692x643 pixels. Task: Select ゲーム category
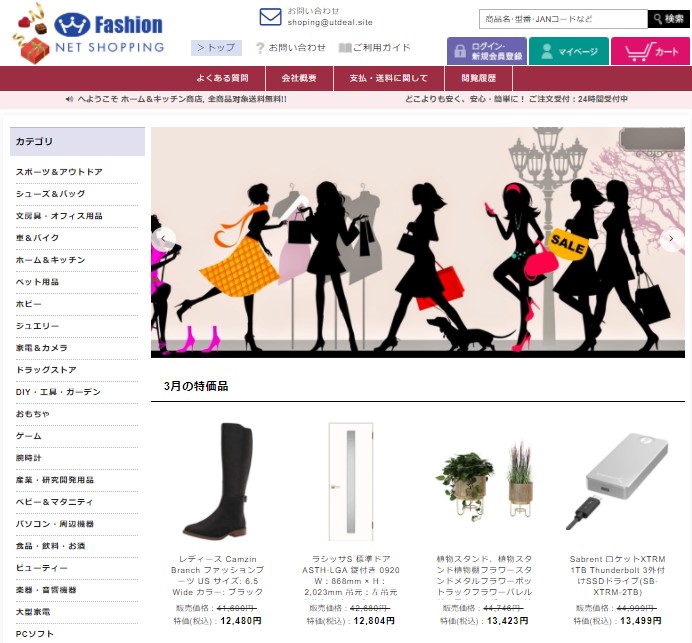pos(29,436)
